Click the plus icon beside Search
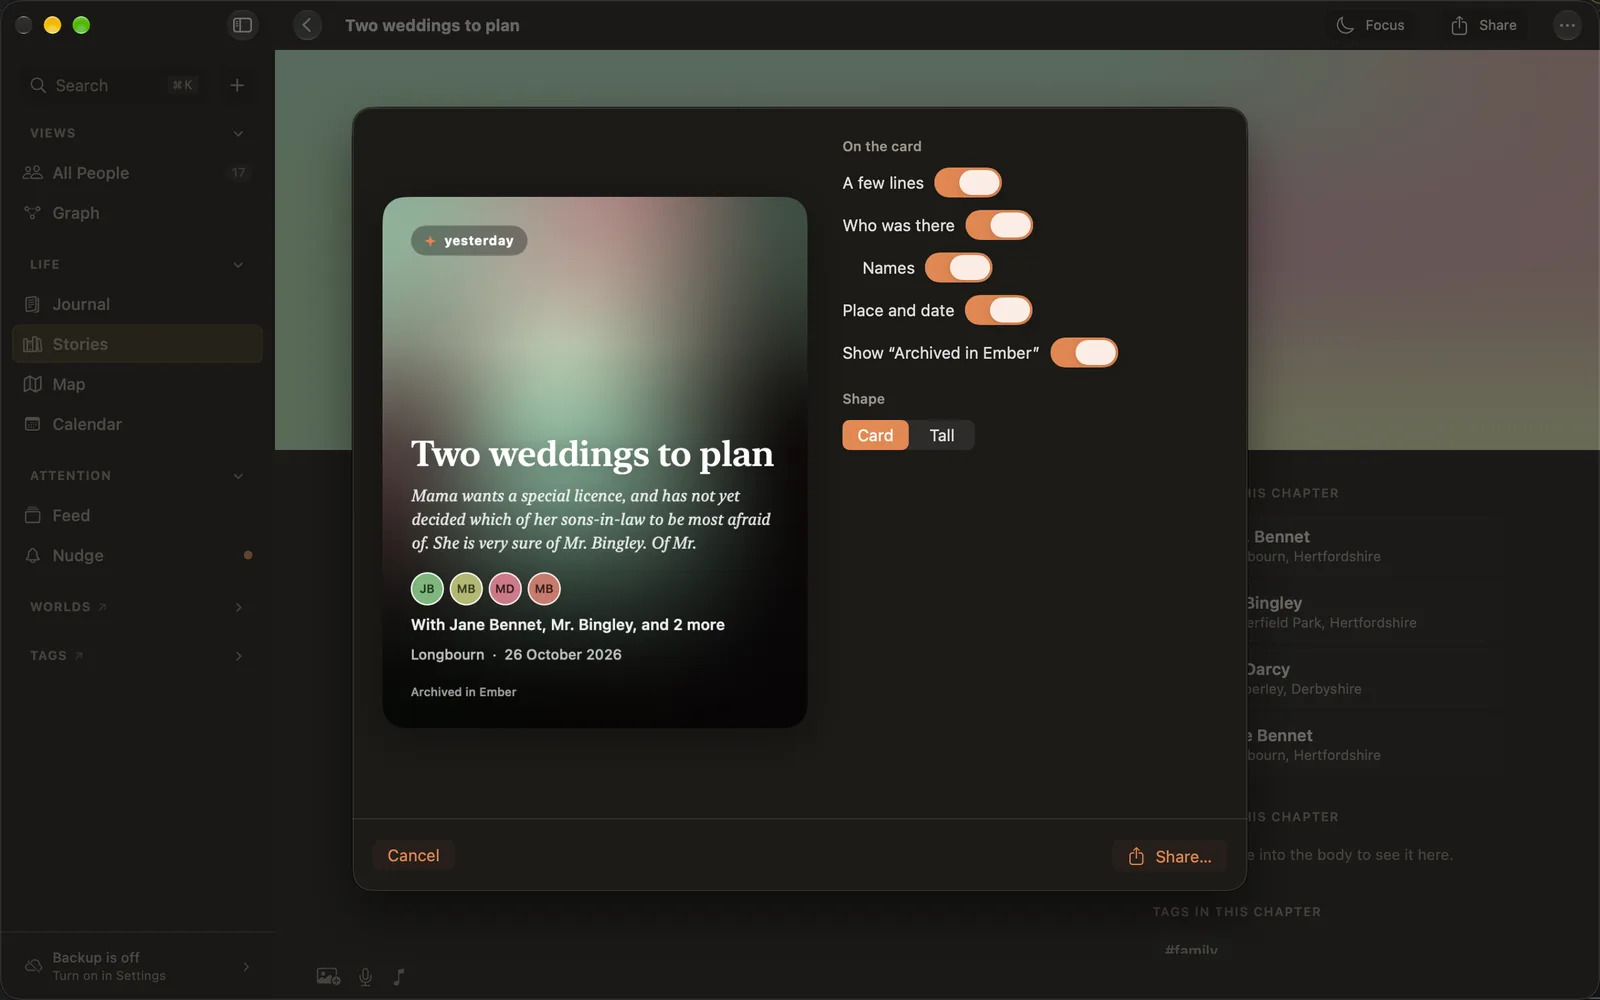The width and height of the screenshot is (1600, 1000). coord(237,85)
